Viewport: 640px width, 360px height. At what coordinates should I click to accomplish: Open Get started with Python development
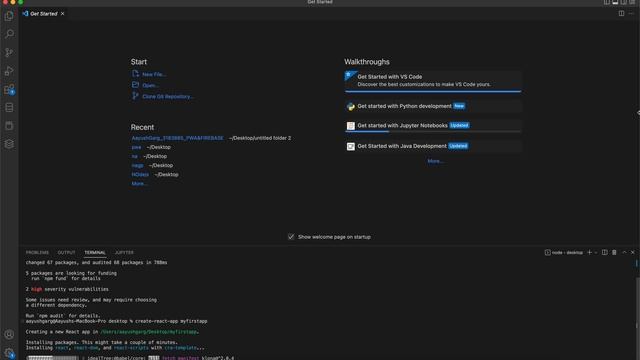pyautogui.click(x=433, y=106)
